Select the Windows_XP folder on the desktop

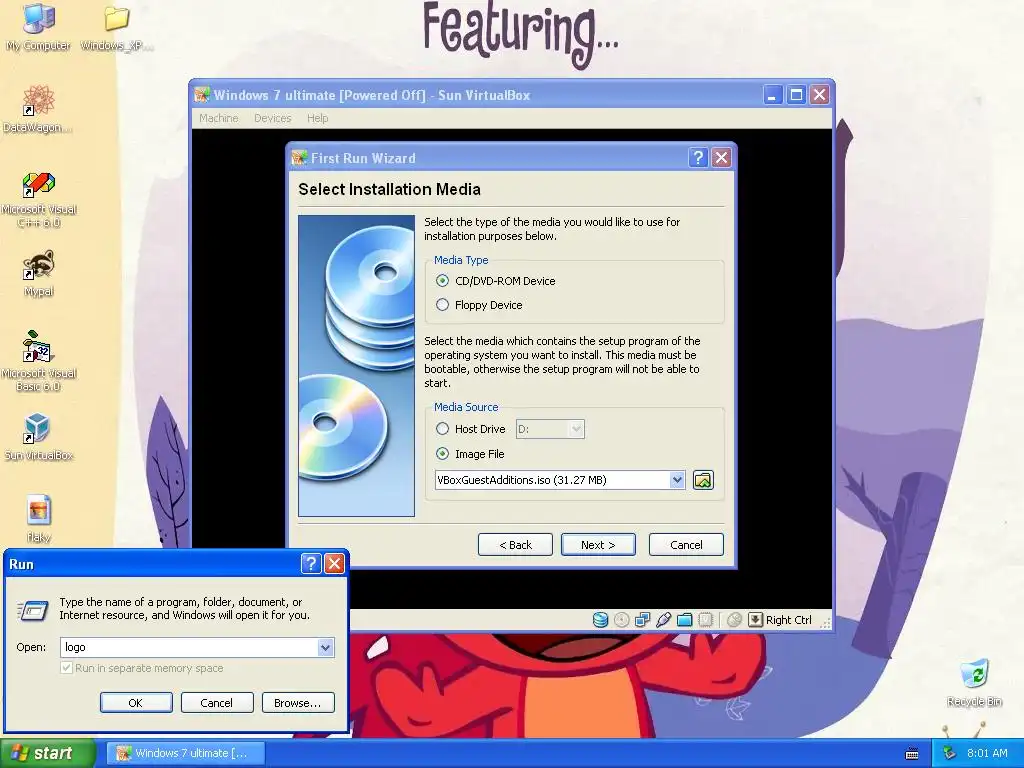117,27
